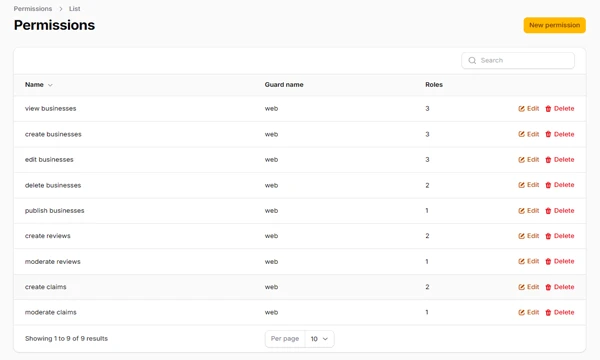Click the List breadcrumb item
This screenshot has height=360, width=600.
click(75, 8)
